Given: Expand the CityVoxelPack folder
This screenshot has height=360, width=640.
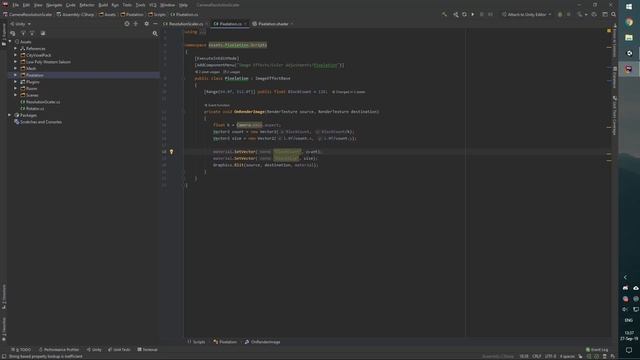Looking at the screenshot, I should 16,55.
